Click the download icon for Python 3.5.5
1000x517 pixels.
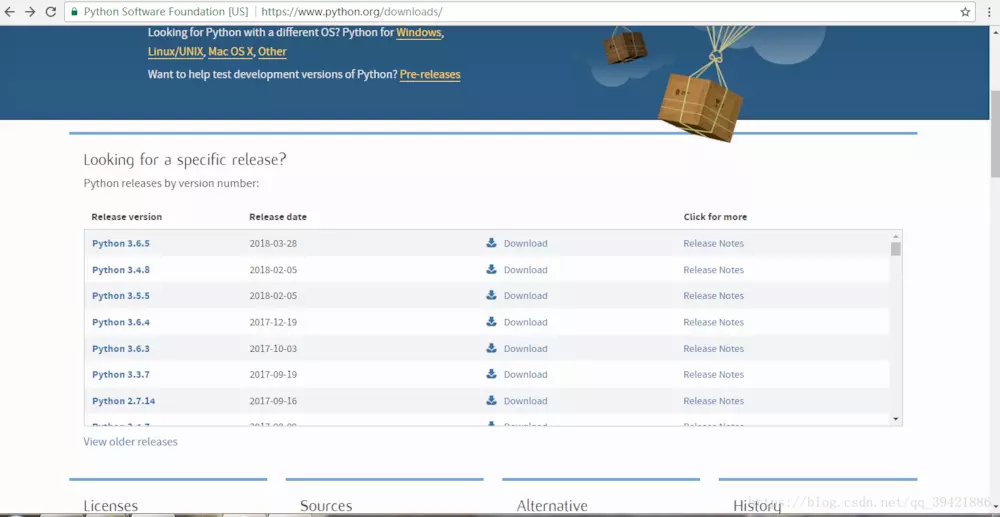[491, 295]
